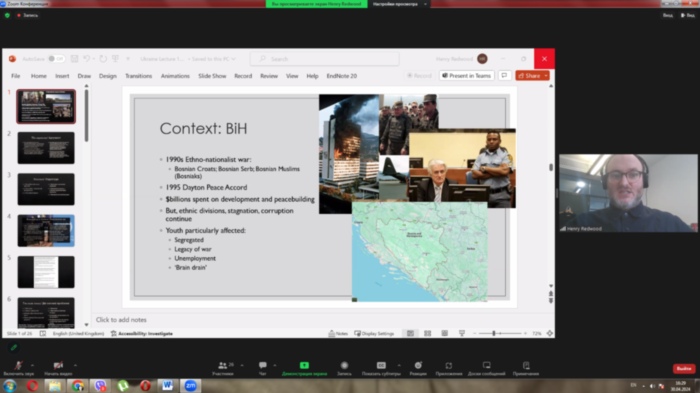
Task: Click the Reactions icon in Zoom toolbar
Action: tap(418, 368)
